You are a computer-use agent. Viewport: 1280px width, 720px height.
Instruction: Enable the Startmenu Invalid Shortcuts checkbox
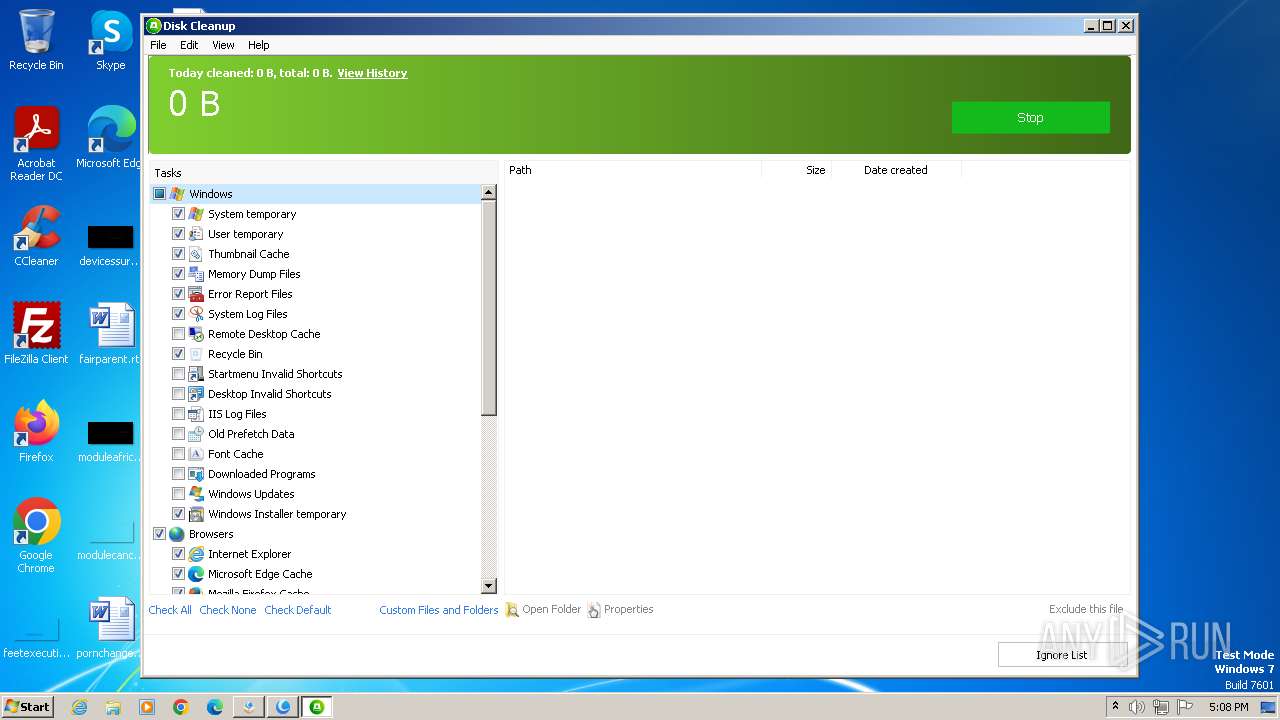click(178, 374)
